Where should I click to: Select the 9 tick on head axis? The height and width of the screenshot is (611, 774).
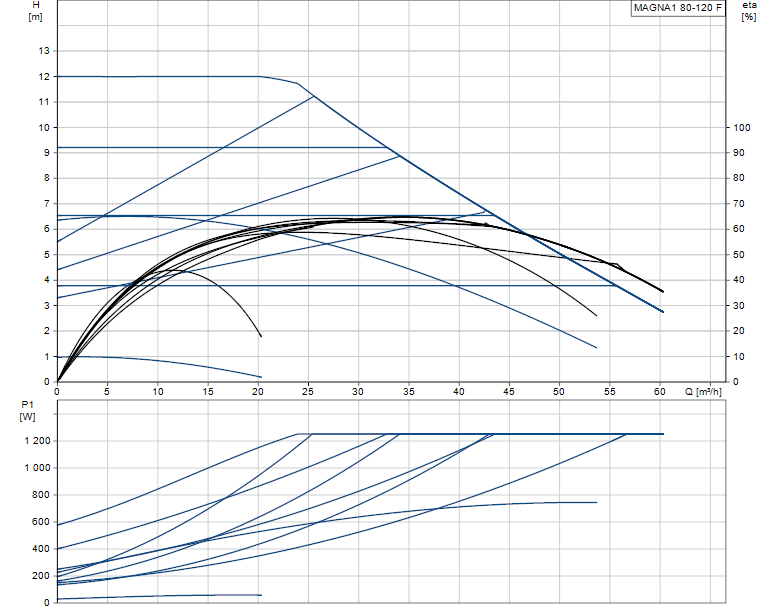coord(45,153)
